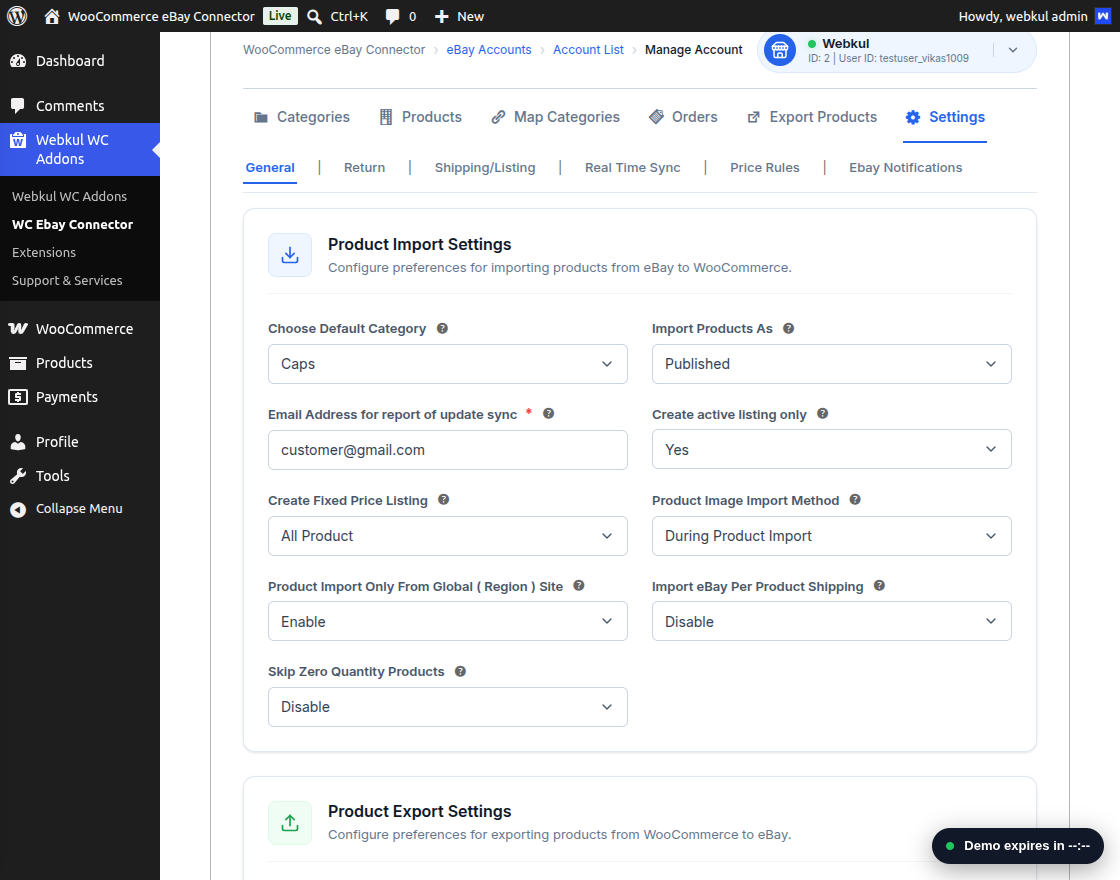The image size is (1120, 880).
Task: Show help for Create Fixed Price Listing
Action: pos(444,500)
